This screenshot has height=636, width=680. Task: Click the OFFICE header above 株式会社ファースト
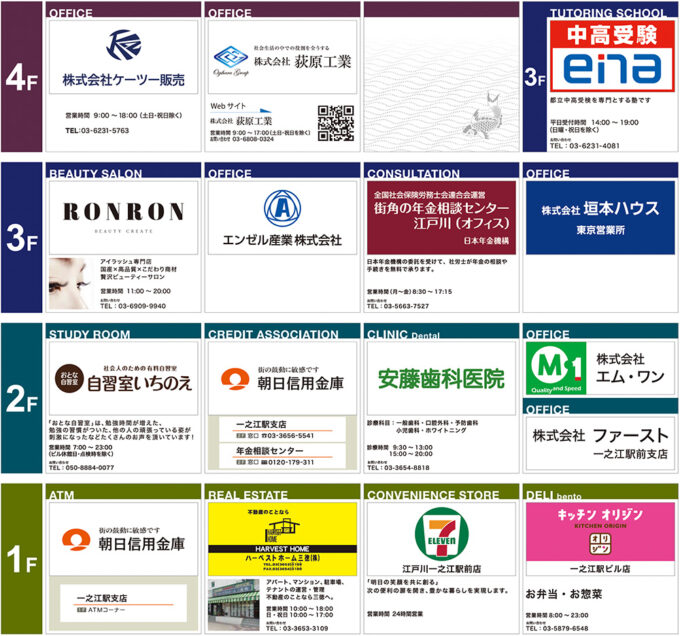(x=548, y=409)
